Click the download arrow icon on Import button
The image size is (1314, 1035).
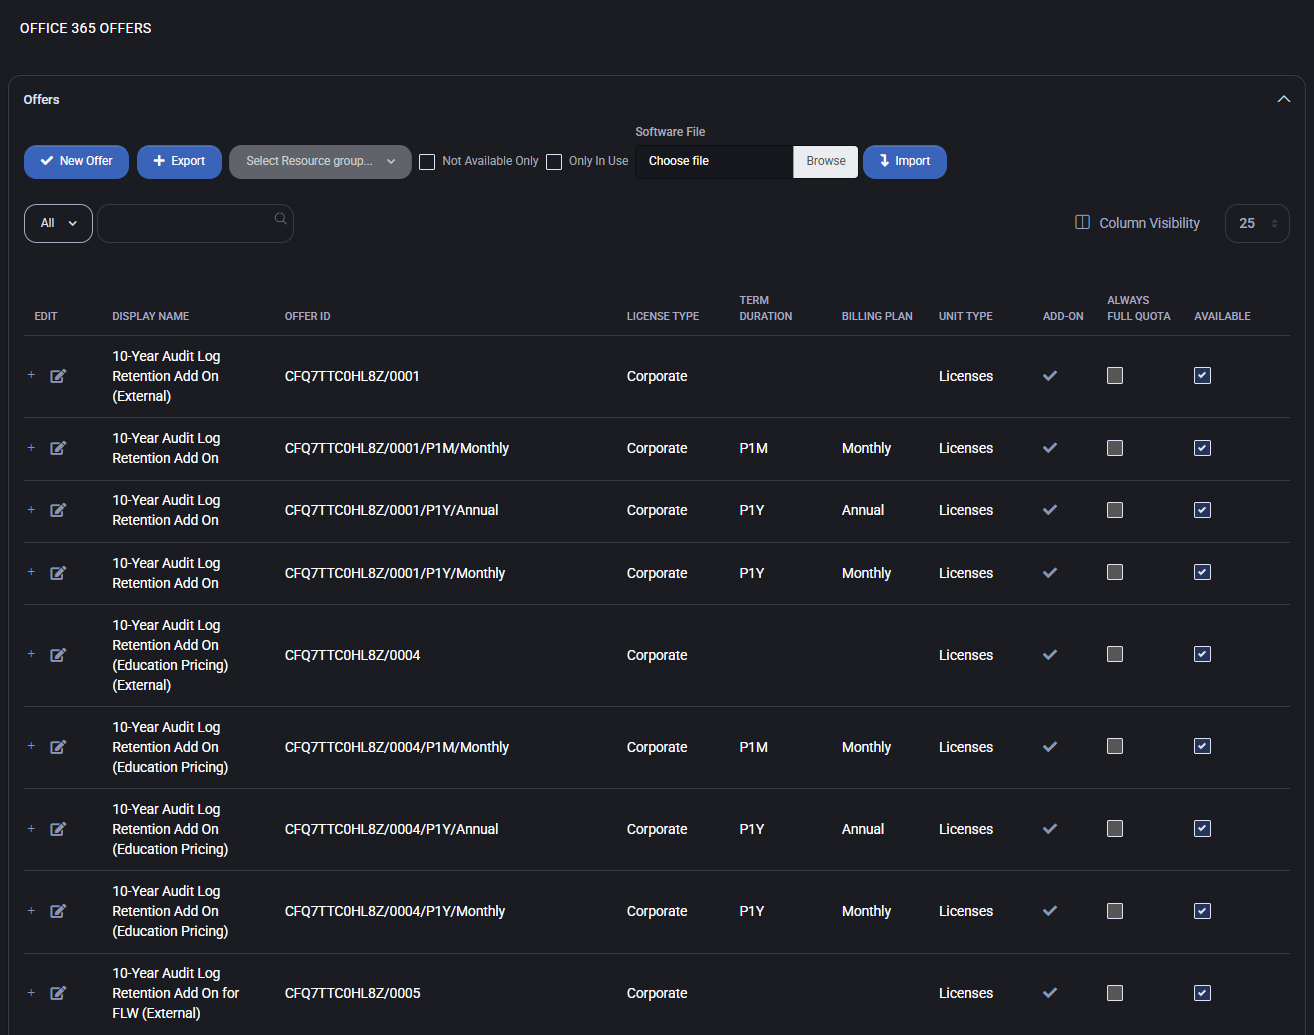(x=881, y=161)
